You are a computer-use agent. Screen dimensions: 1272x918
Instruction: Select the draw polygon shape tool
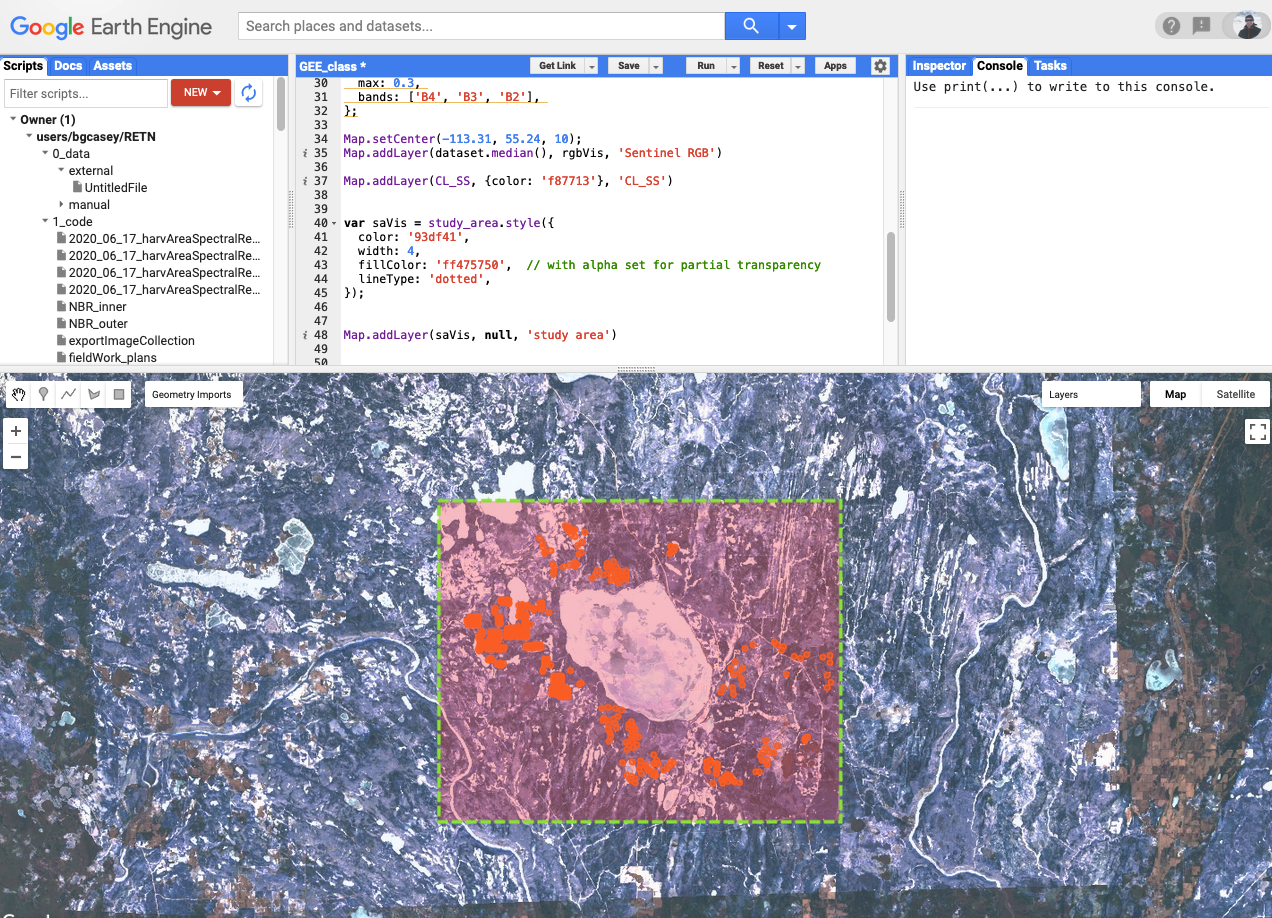coord(94,395)
